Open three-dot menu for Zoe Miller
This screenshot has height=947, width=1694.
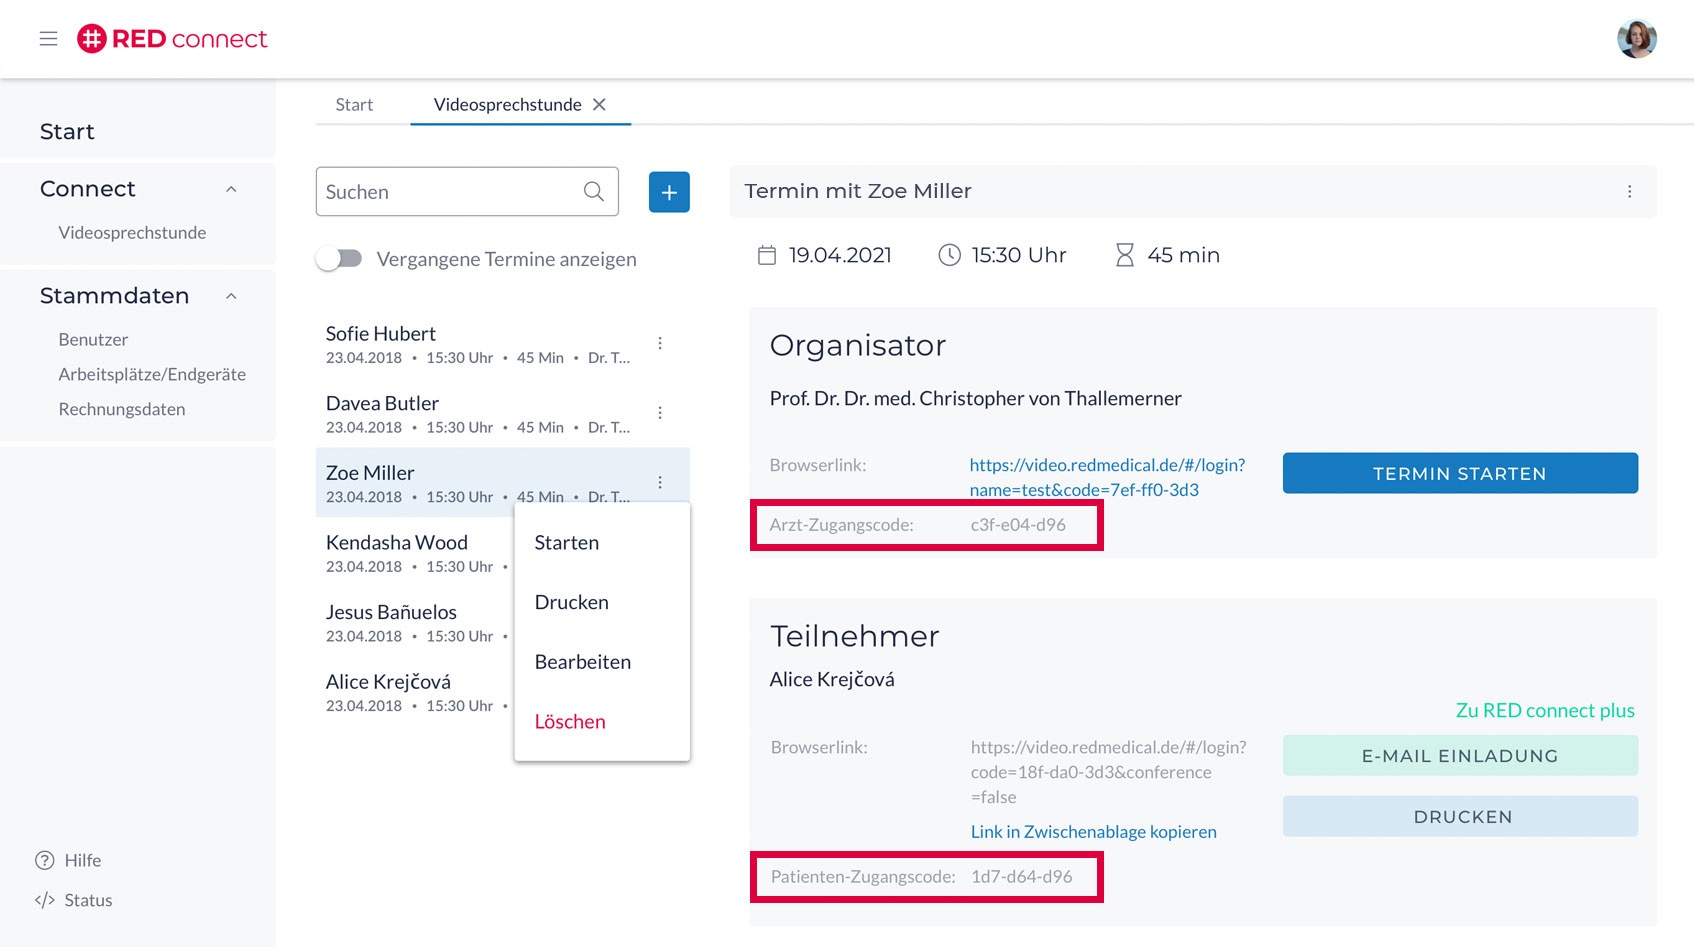660,482
